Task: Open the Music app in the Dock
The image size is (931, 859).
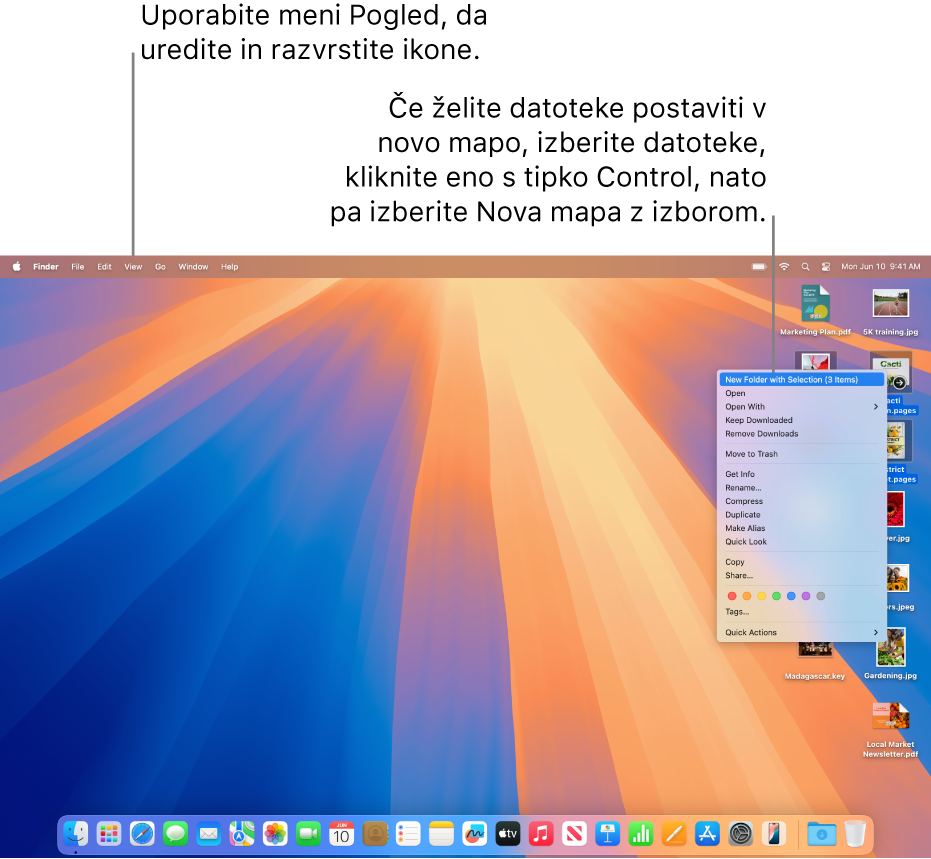Action: point(542,834)
